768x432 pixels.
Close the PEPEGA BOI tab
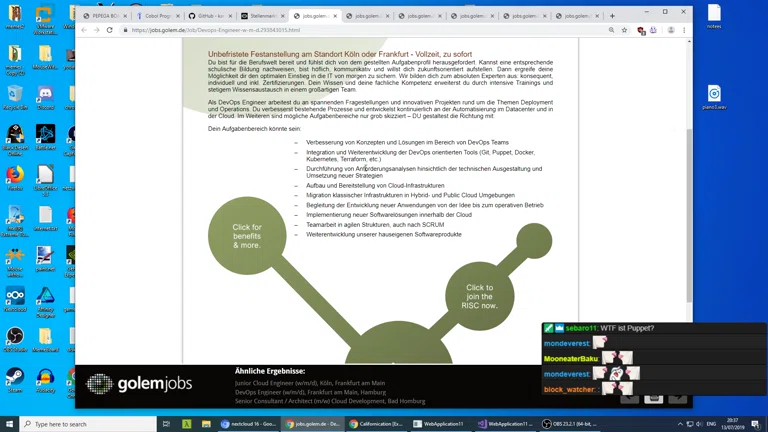pos(125,16)
